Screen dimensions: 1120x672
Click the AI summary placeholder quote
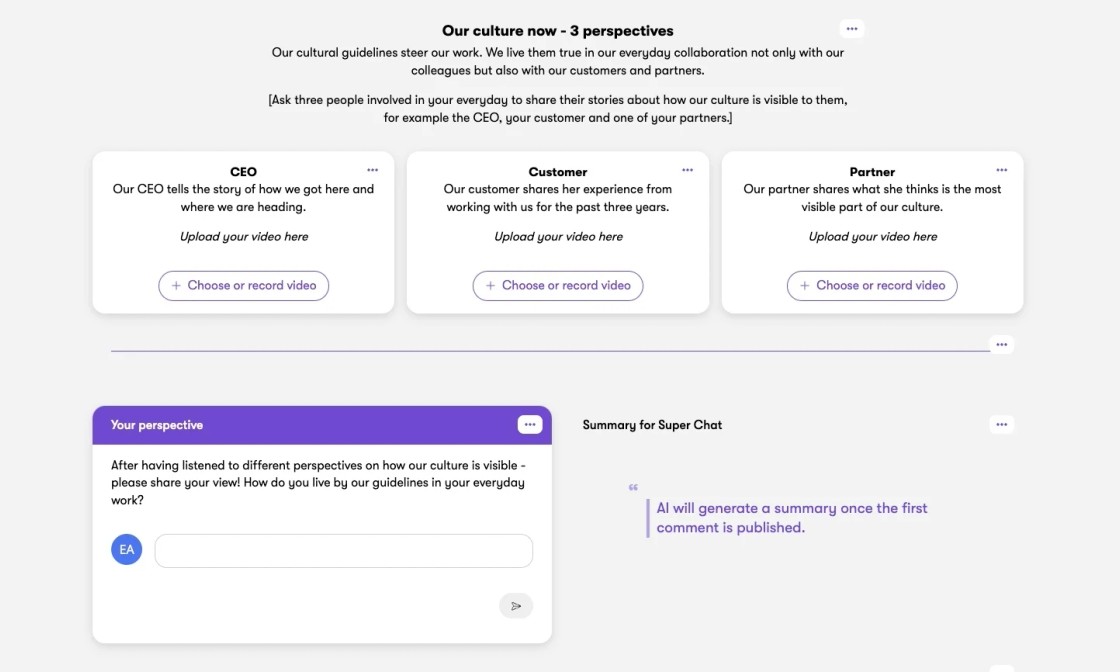[x=791, y=518]
